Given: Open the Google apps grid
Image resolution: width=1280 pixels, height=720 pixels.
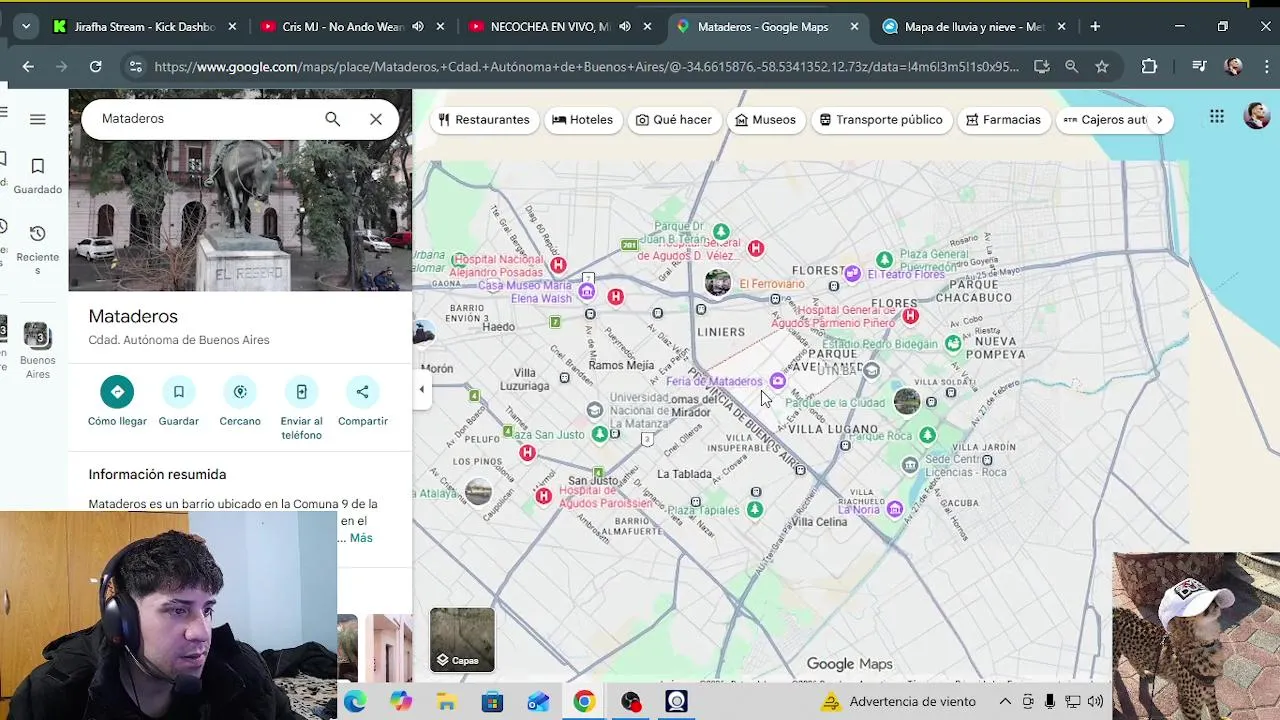Looking at the screenshot, I should (1217, 118).
